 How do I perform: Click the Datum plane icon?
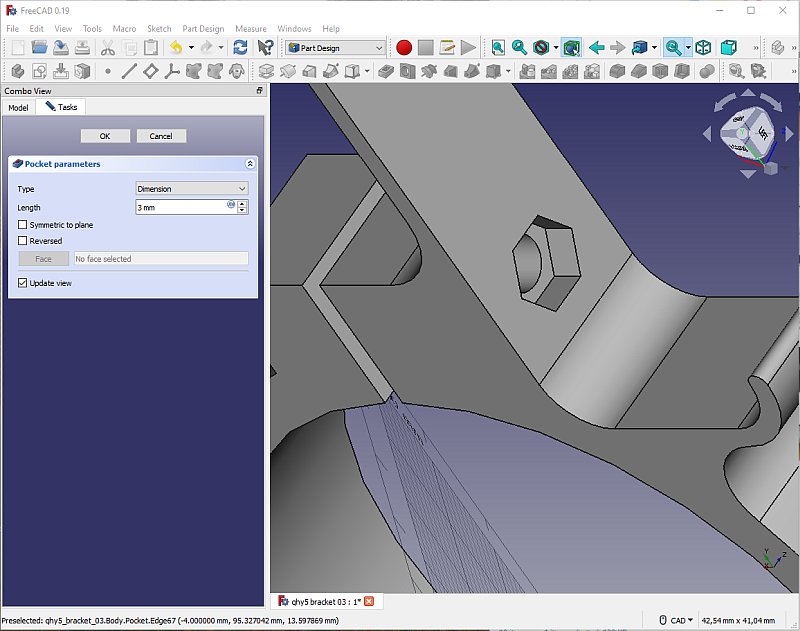coord(151,71)
